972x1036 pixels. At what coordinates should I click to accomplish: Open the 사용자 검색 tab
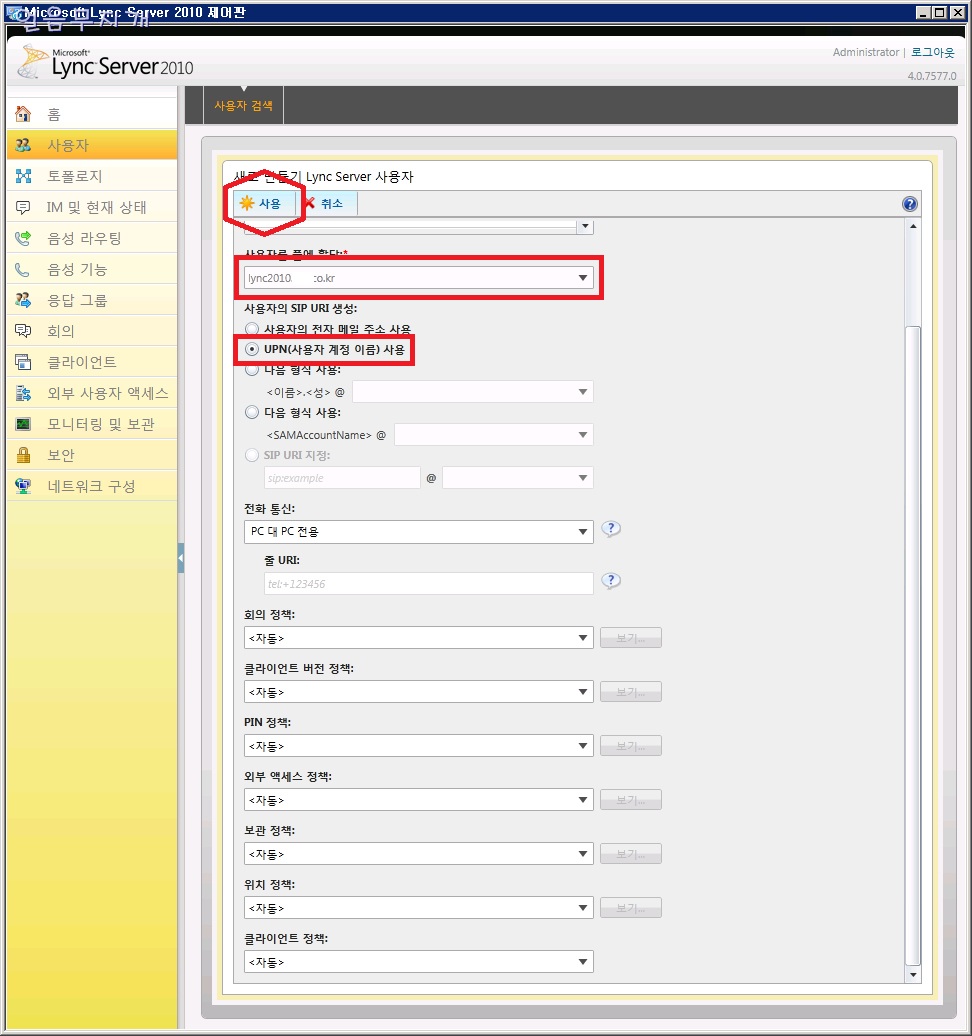[x=244, y=106]
